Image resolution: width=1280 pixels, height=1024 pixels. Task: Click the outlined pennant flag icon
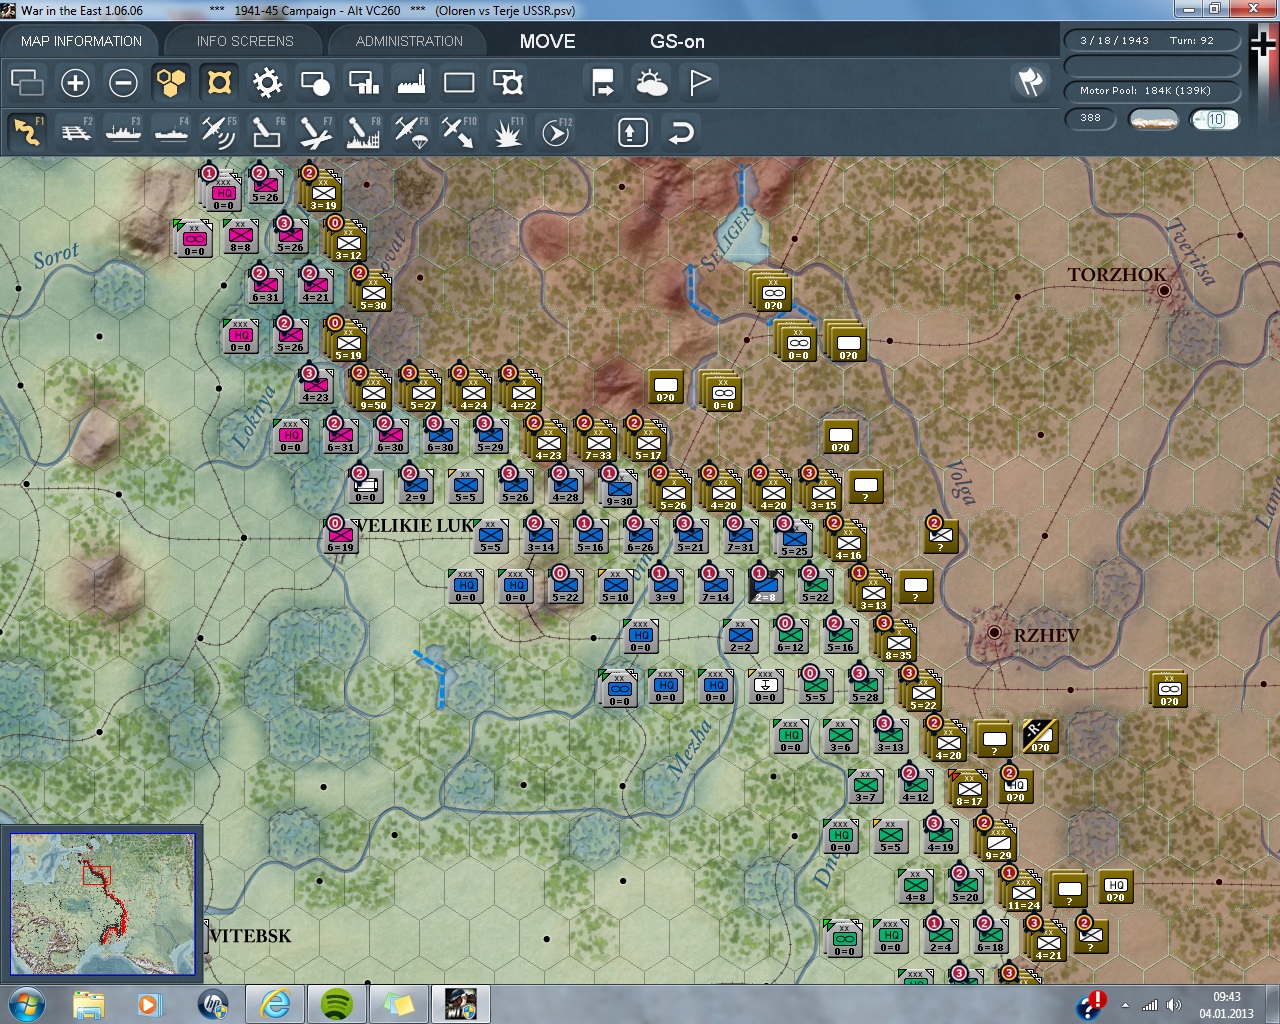(x=700, y=82)
